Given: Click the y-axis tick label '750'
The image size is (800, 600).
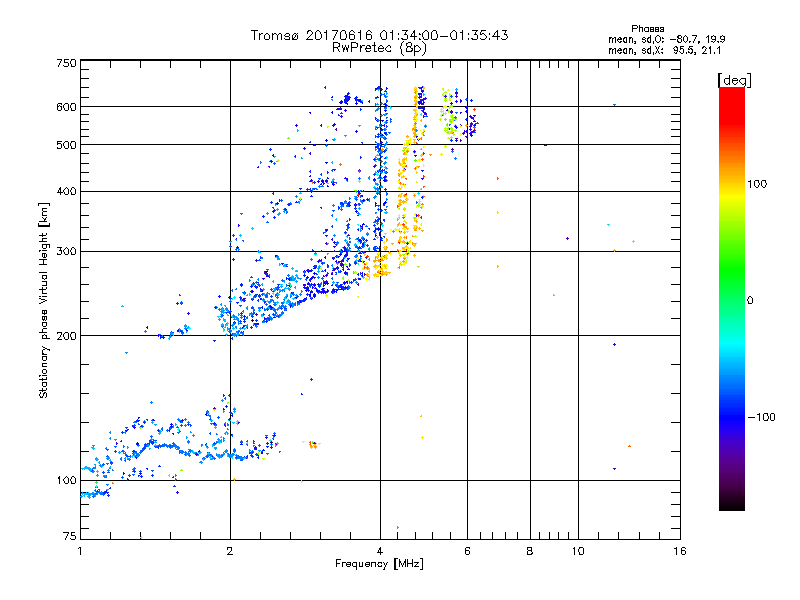Looking at the screenshot, I should pyautogui.click(x=67, y=63).
